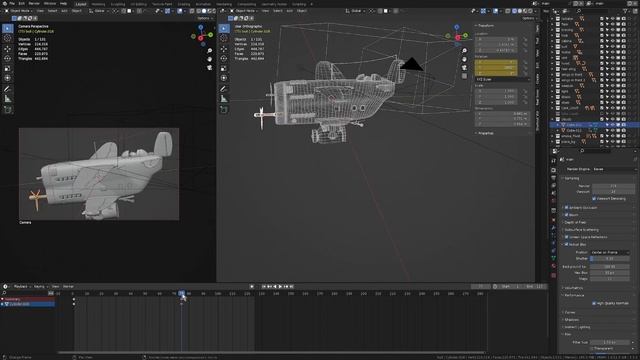640x360 pixels.
Task: Expand the Volumetrics panel
Action: tap(572, 288)
